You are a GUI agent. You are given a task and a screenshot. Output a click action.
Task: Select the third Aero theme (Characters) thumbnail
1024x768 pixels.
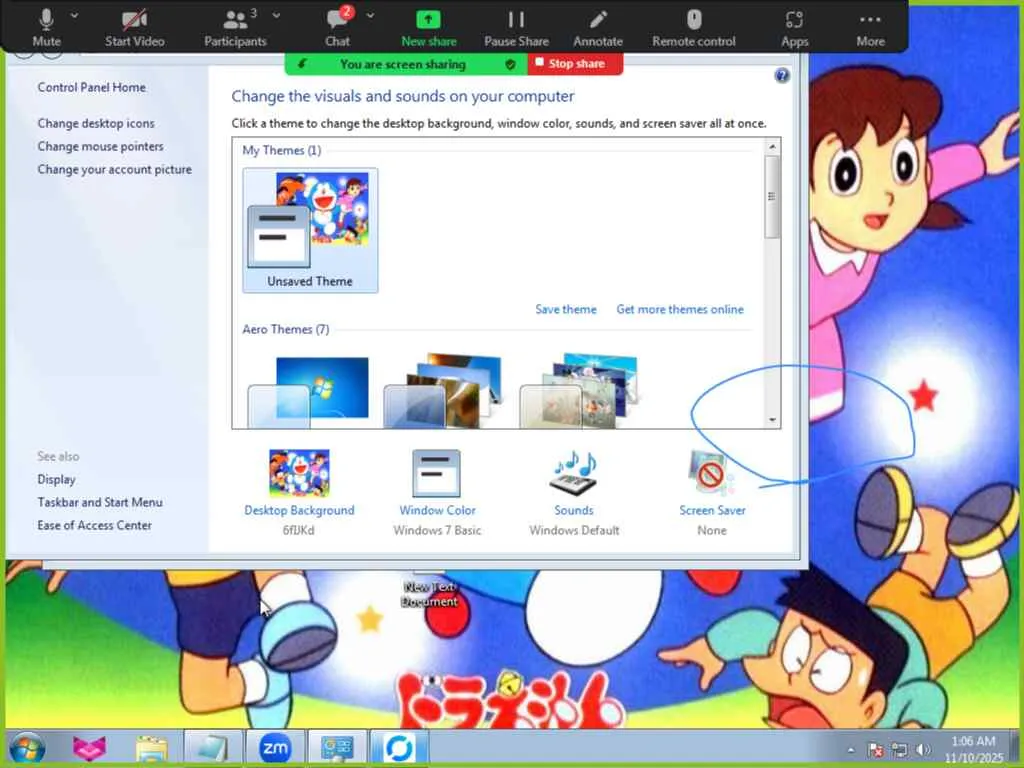pos(579,392)
